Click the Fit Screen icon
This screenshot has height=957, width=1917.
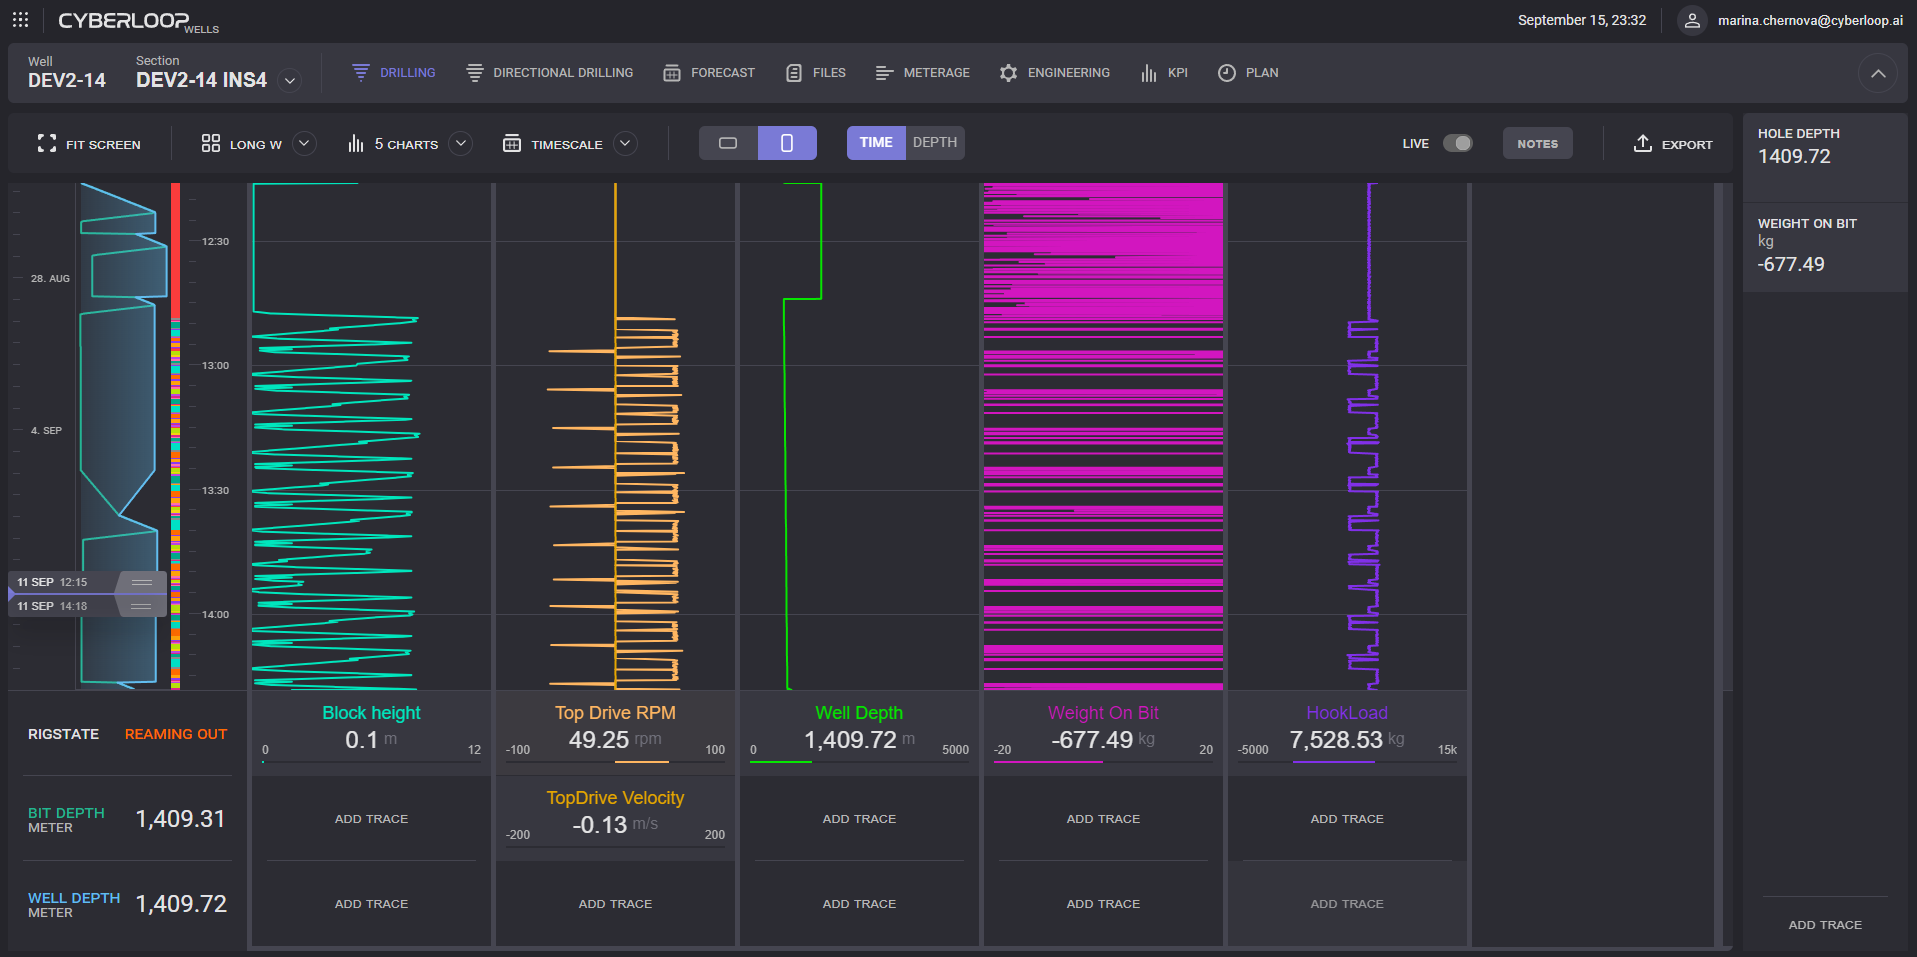click(x=46, y=144)
